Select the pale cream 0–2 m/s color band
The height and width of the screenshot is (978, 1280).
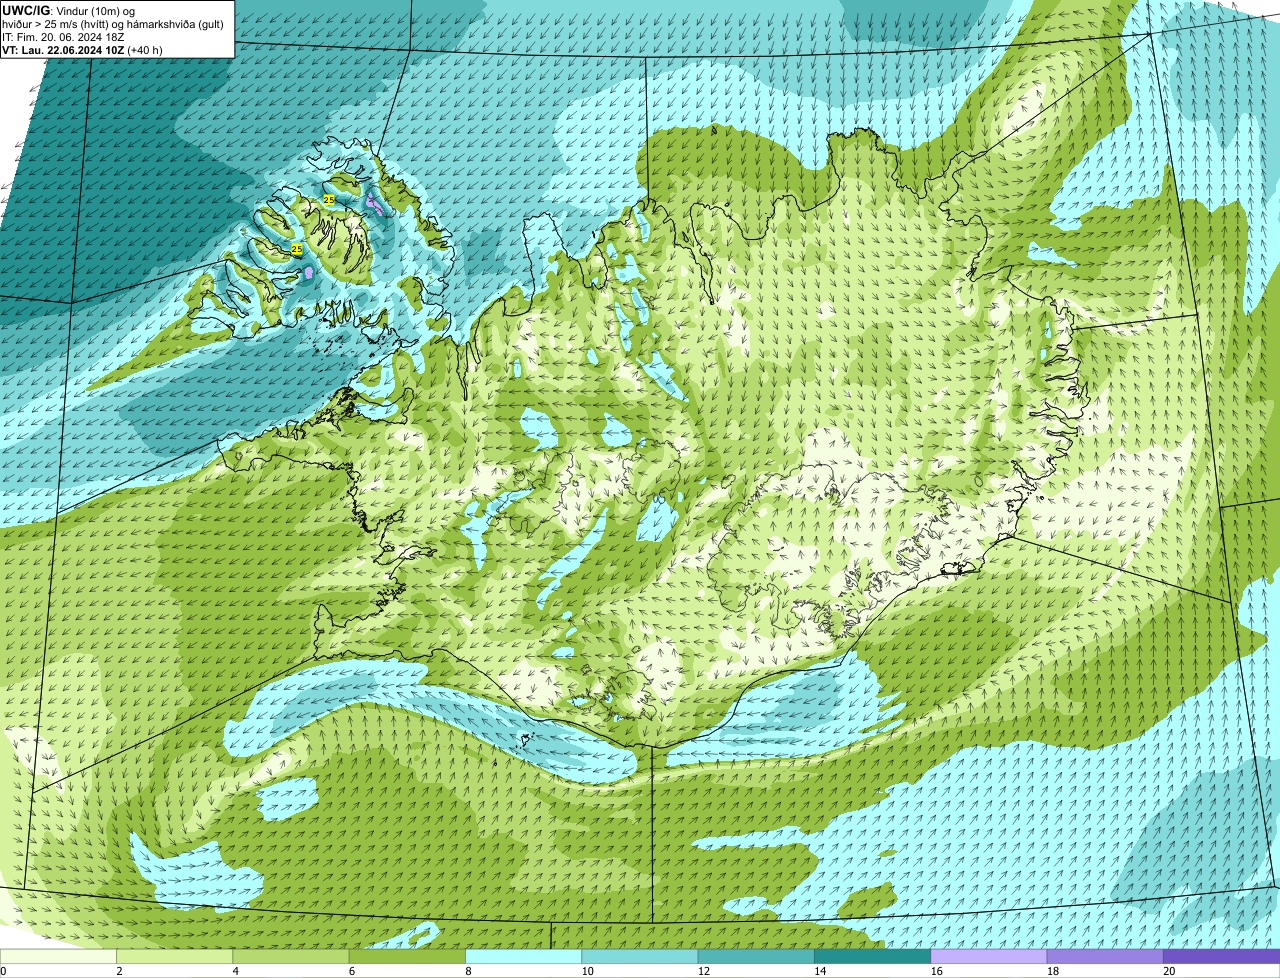(59, 956)
